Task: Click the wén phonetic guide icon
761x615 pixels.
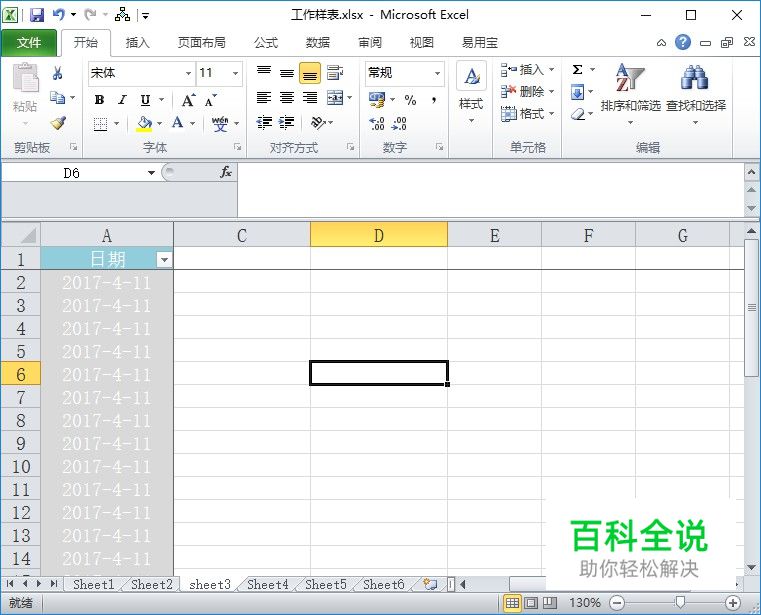Action: 220,124
